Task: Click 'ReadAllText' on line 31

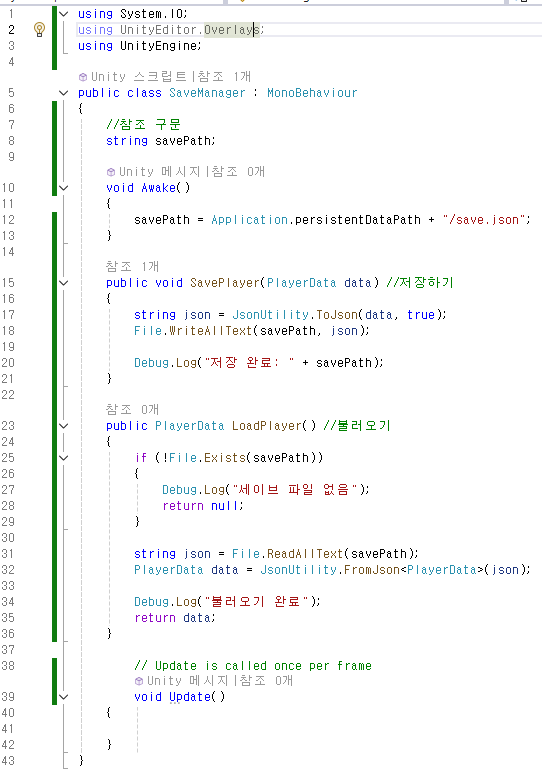Action: [305, 554]
